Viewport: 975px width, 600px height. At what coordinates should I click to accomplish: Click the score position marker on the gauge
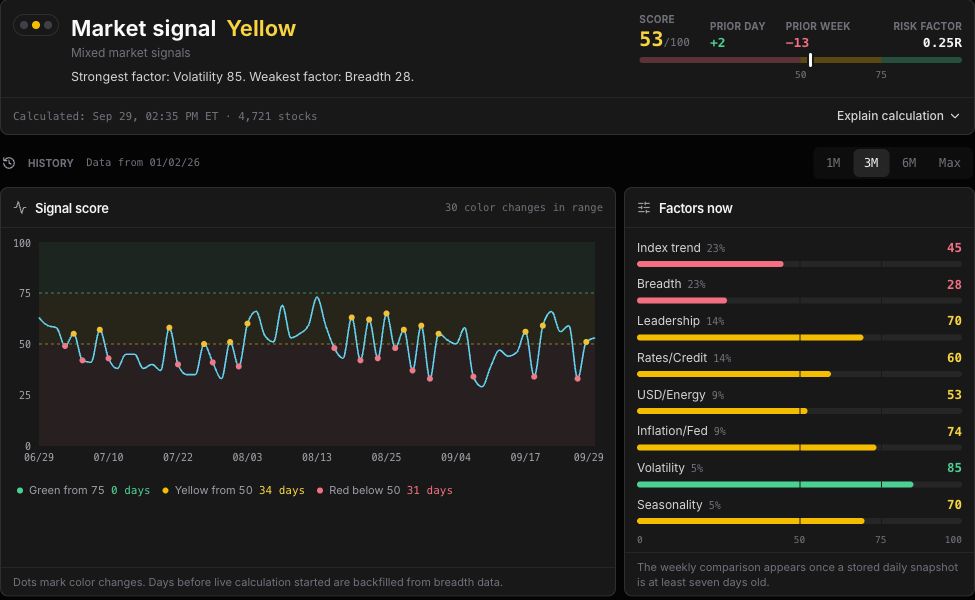point(810,60)
